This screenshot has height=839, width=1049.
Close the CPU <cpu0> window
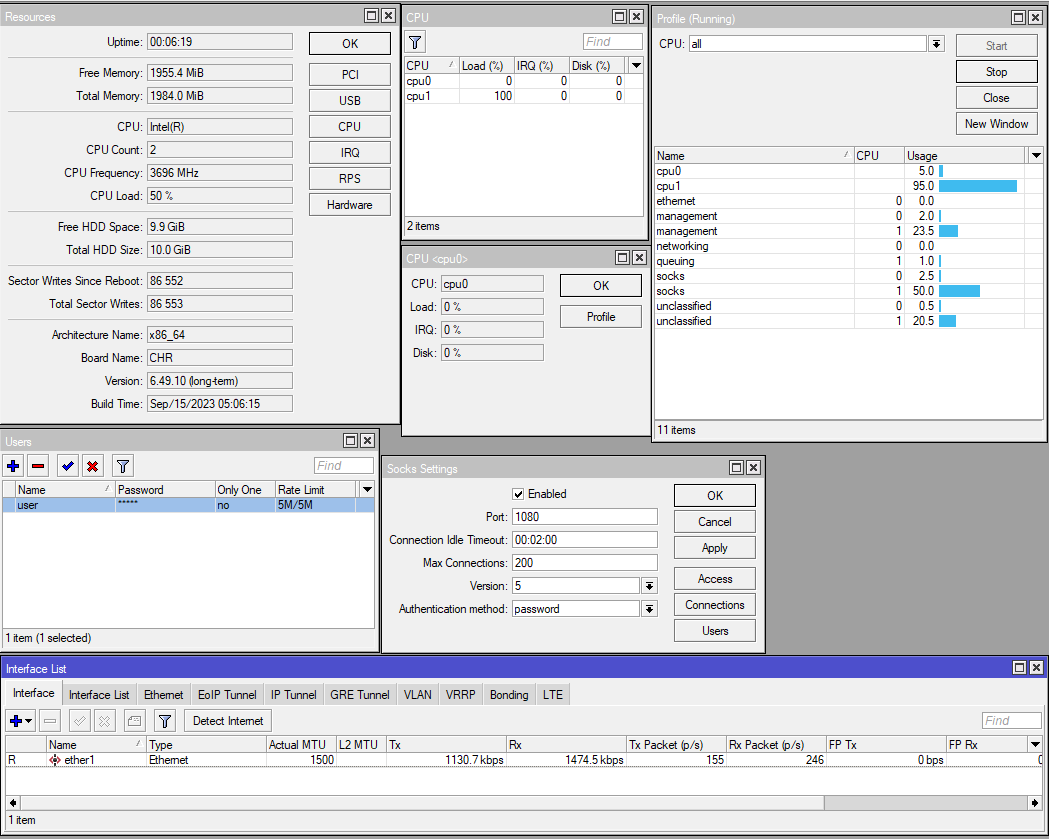(x=640, y=258)
